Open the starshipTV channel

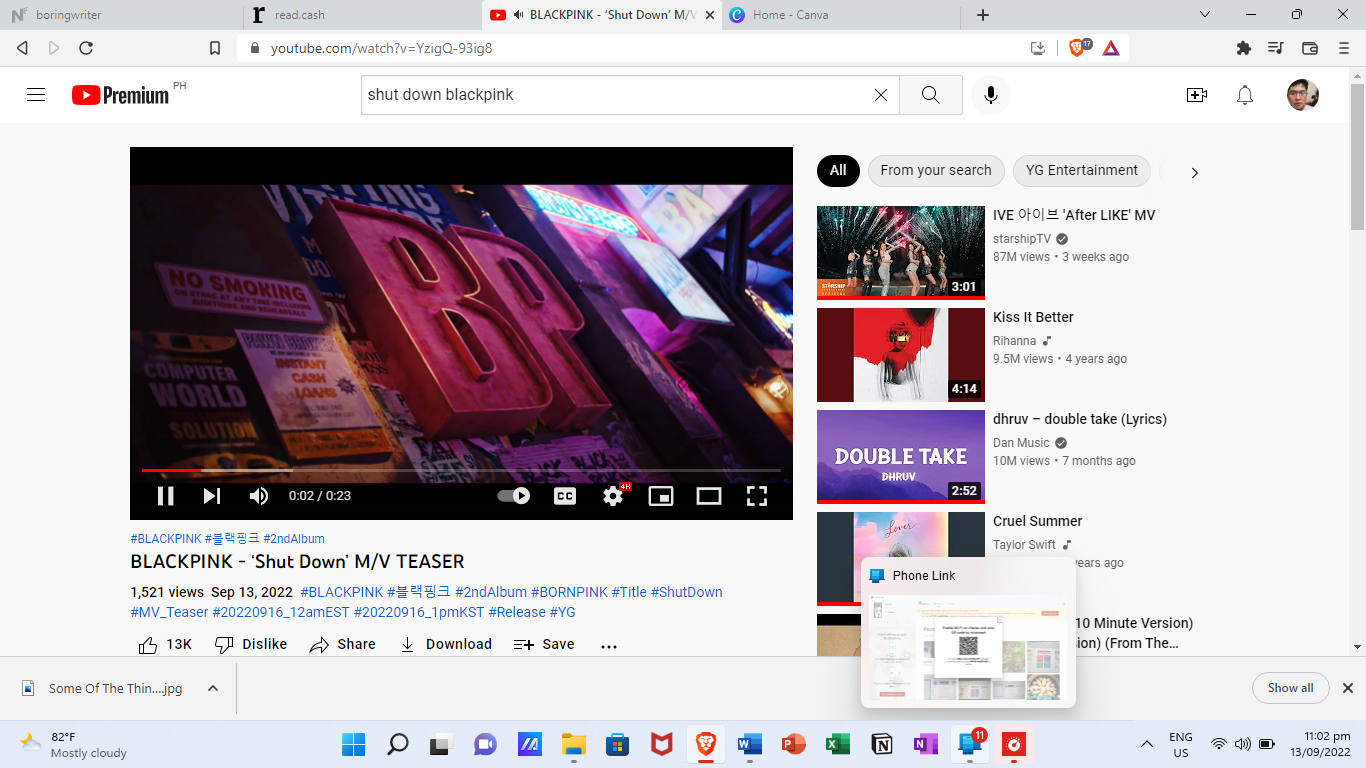click(x=1022, y=239)
